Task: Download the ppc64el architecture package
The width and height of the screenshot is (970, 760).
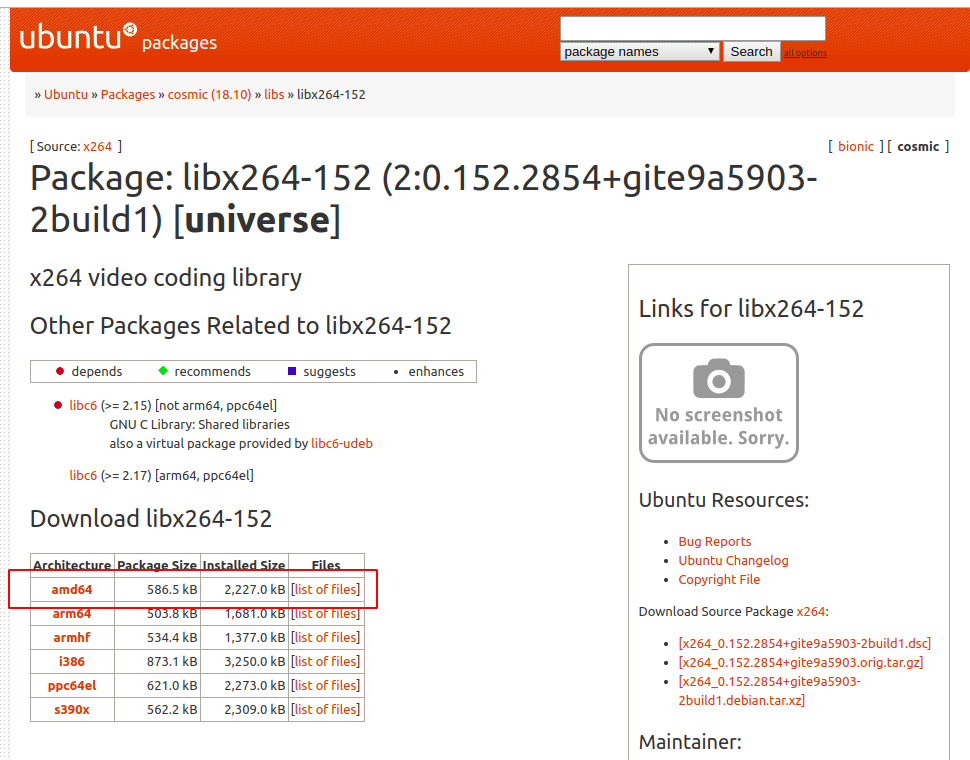Action: (72, 686)
